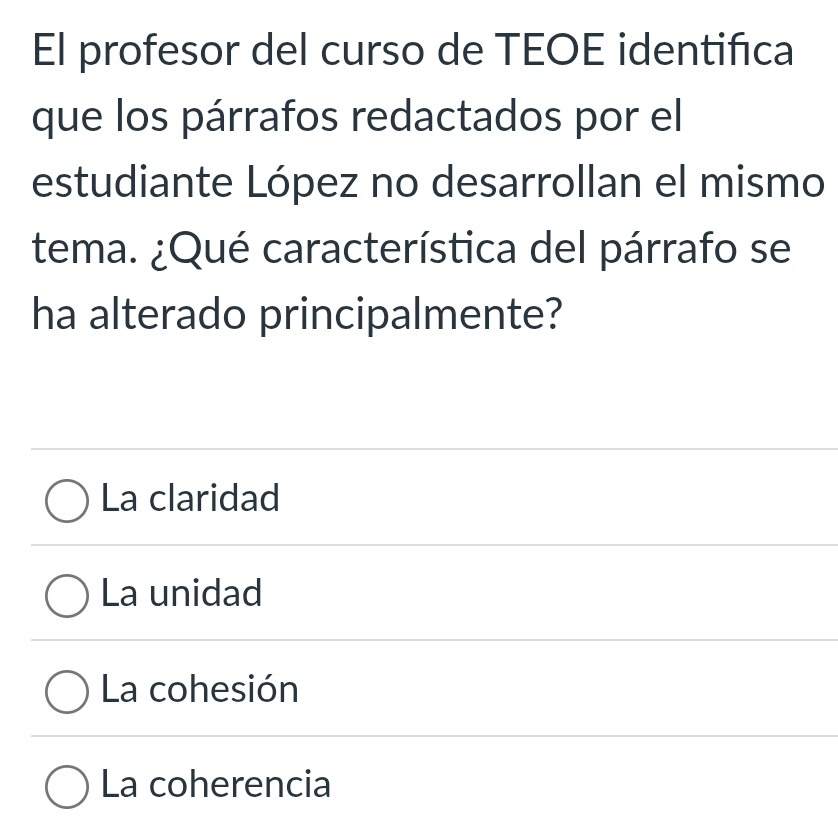Click the word 'párrafos' in the question
This screenshot has height=829, width=838.
[260, 118]
